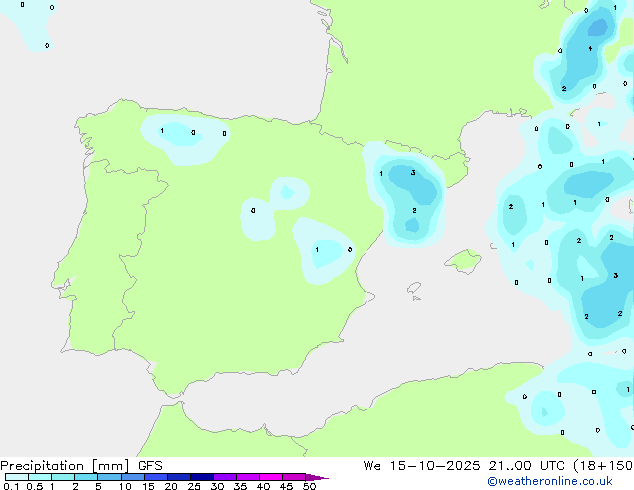The width and height of the screenshot is (634, 490).
Task: Pick the legend swatch between 35 and 40
Action: (x=248, y=477)
